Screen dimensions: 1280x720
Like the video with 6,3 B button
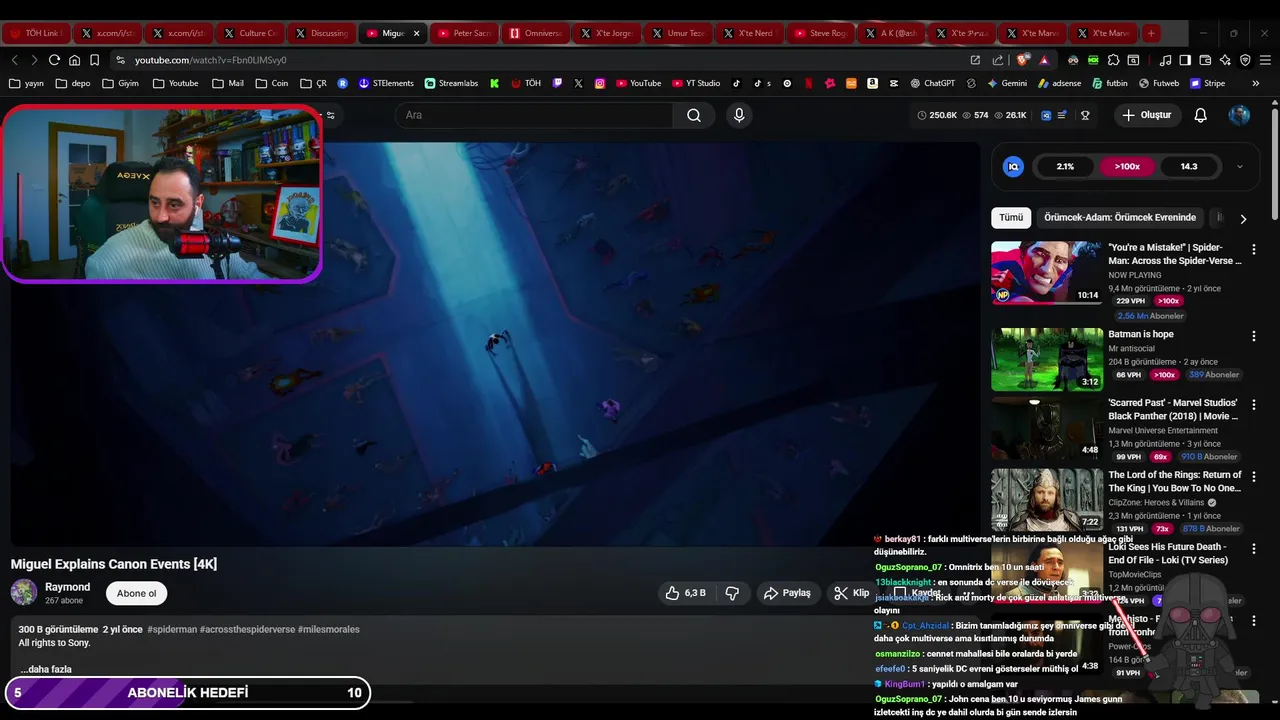click(x=685, y=593)
